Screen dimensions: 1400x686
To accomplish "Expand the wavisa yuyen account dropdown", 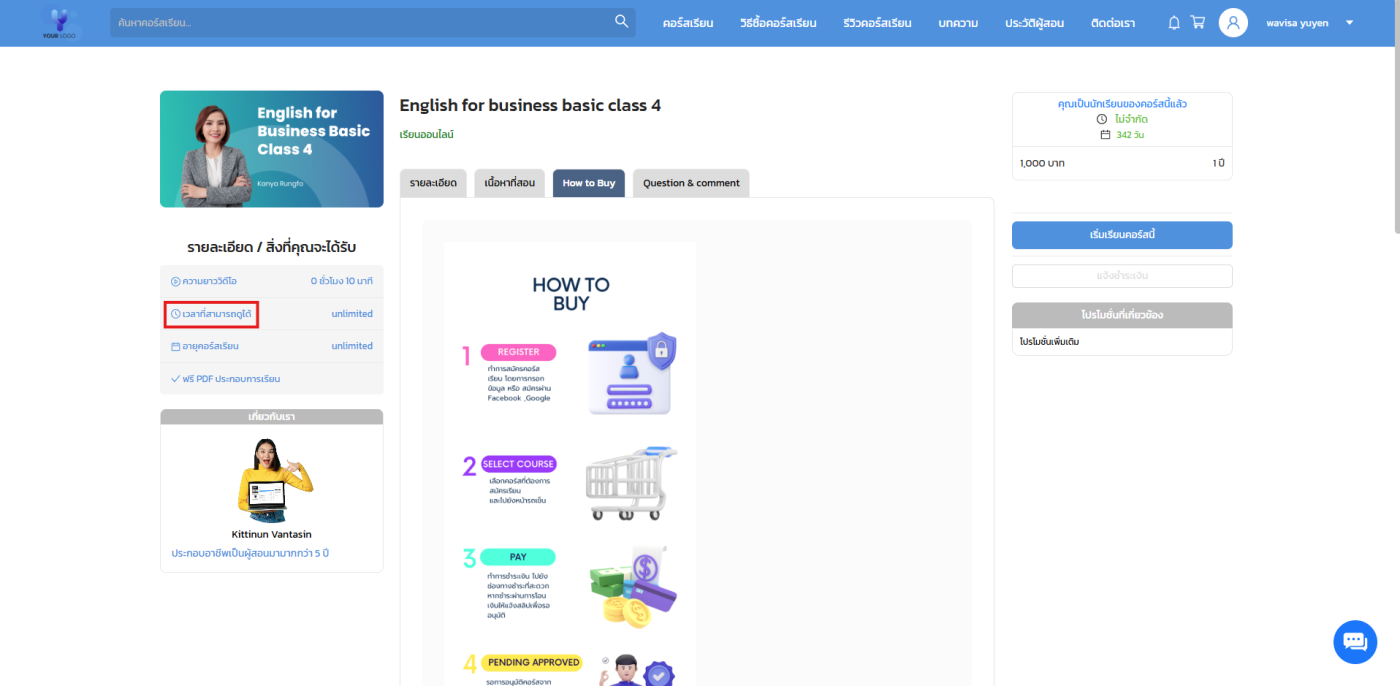I will pos(1349,23).
